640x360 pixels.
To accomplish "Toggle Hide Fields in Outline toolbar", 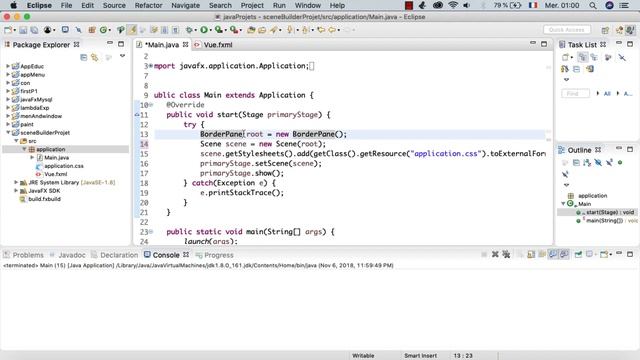I will pos(598,162).
